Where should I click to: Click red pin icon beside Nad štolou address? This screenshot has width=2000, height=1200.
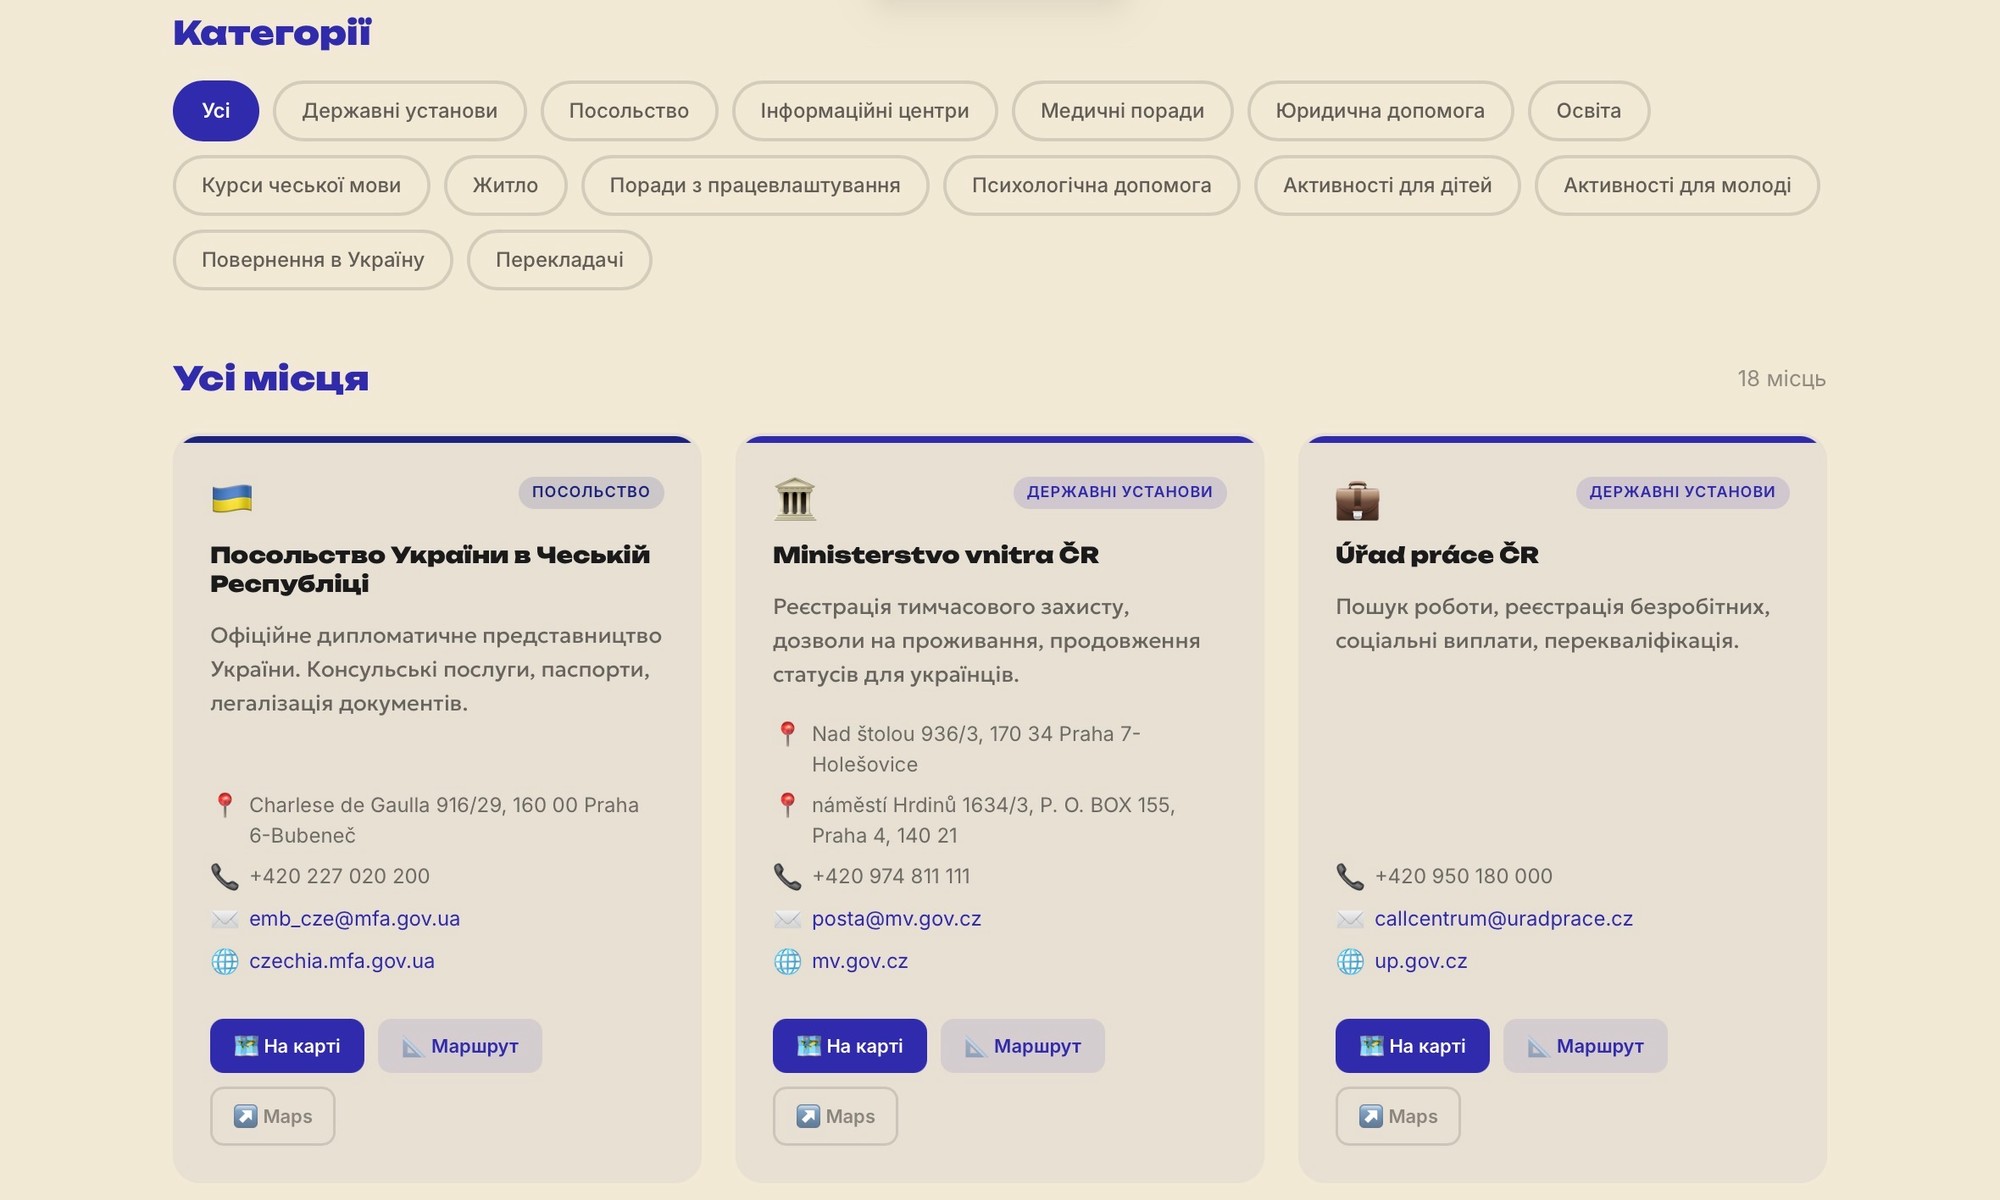[788, 734]
